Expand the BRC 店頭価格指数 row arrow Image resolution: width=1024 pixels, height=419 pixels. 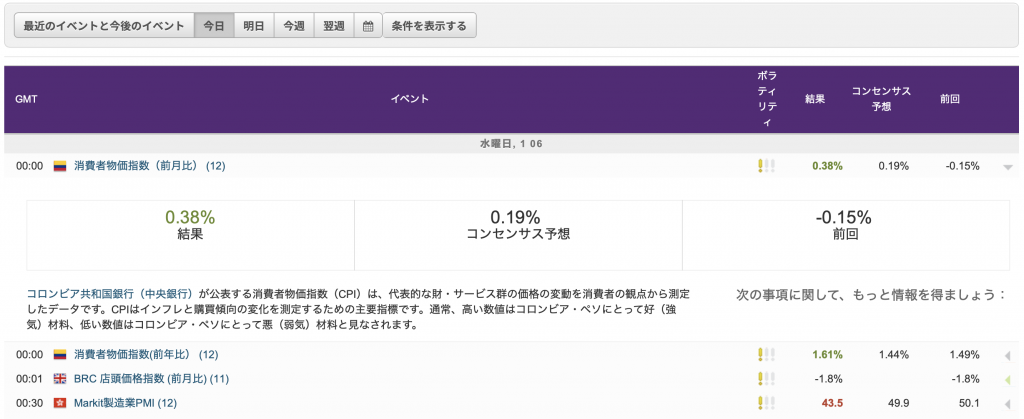[1009, 379]
